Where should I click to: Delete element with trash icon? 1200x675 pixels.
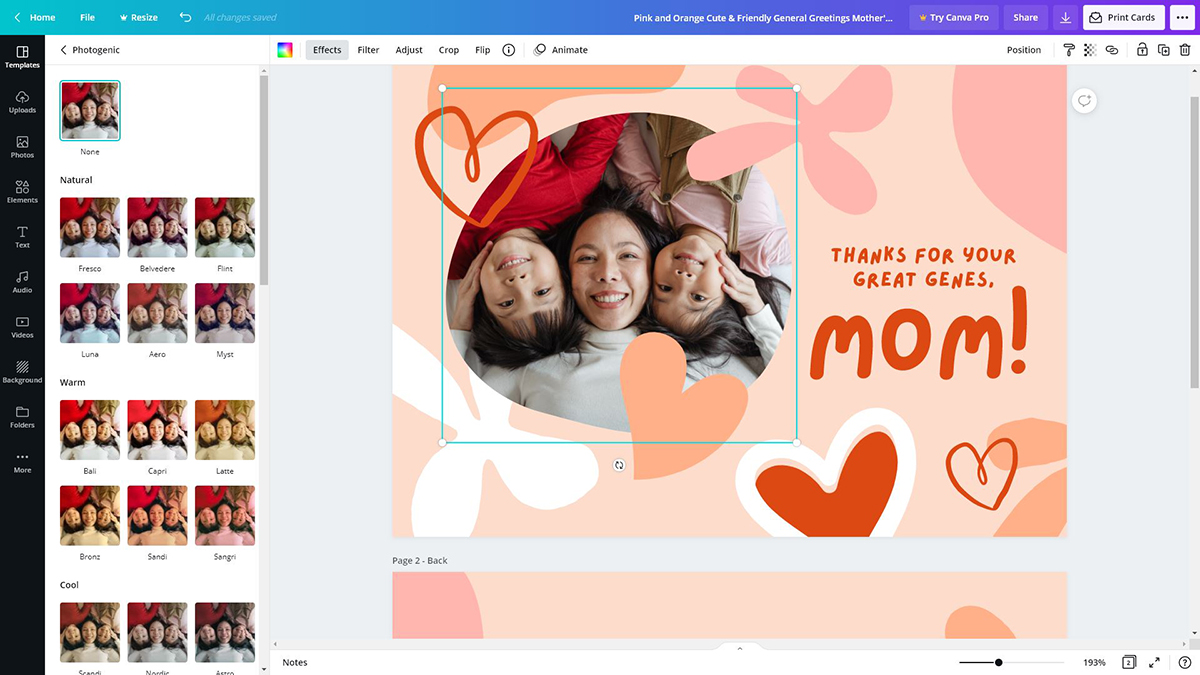click(1185, 50)
